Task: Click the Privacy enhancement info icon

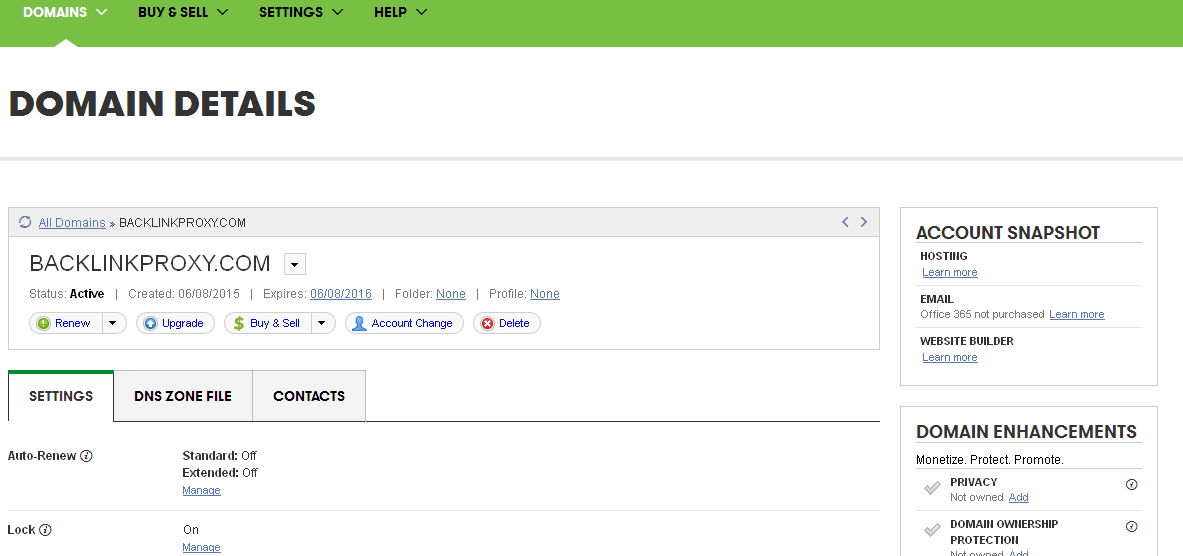Action: pyautogui.click(x=1132, y=484)
